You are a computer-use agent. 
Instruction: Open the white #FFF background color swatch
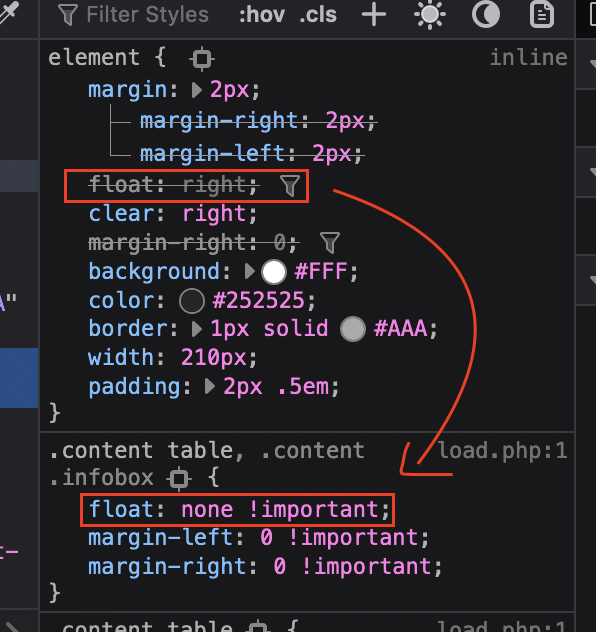274,272
